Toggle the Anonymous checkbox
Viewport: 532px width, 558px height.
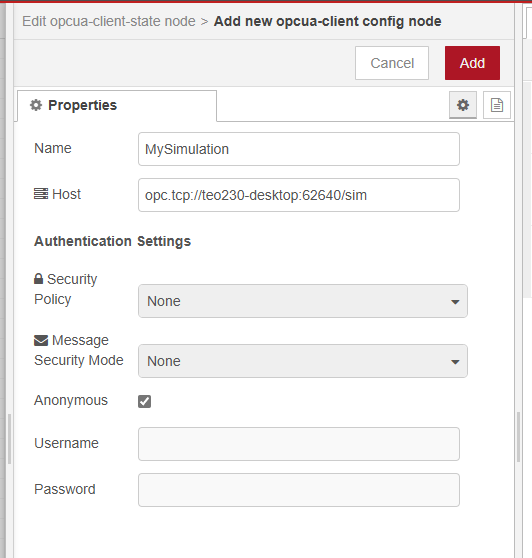coord(144,401)
